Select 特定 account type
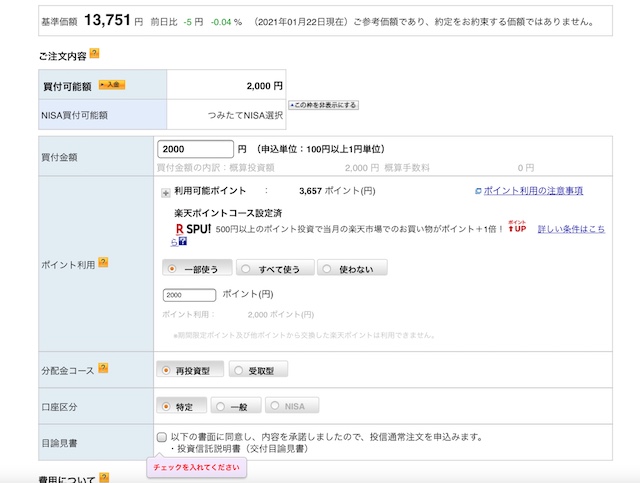 pos(183,406)
